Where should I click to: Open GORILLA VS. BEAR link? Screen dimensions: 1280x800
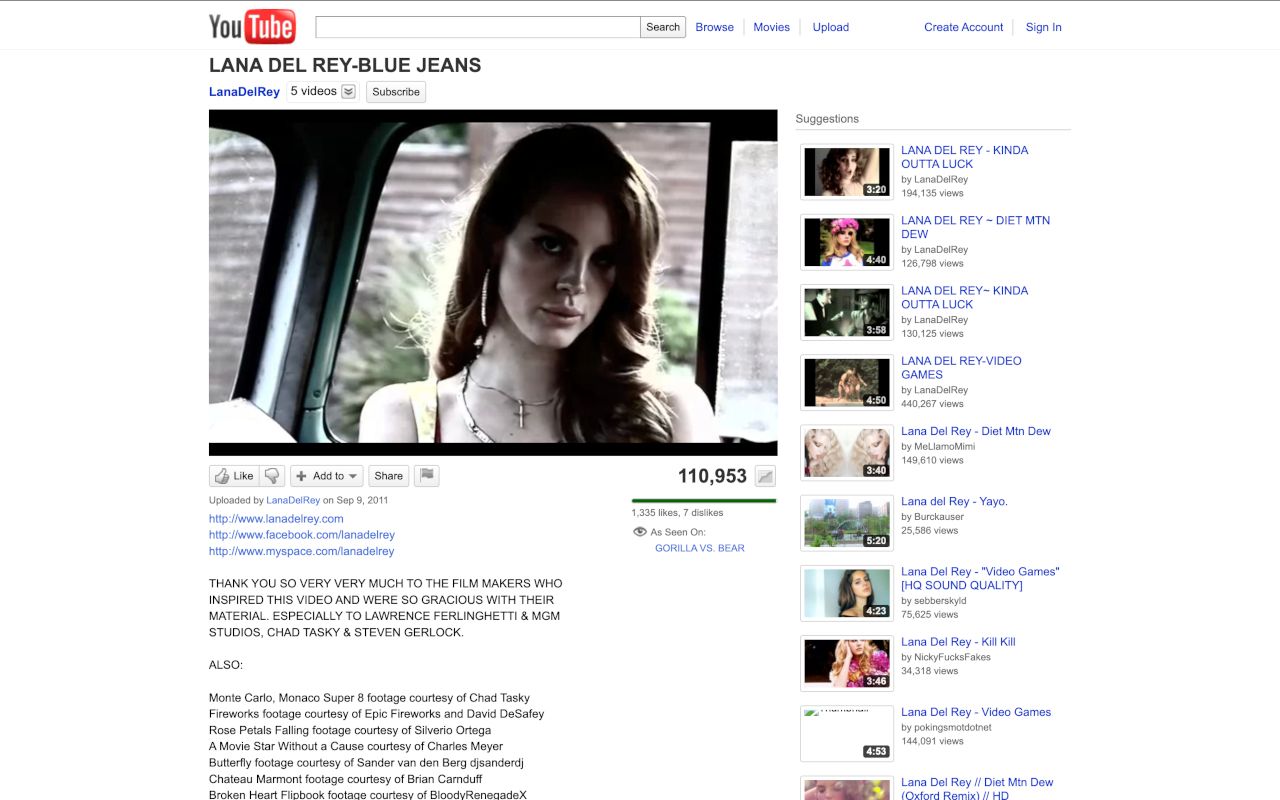pyautogui.click(x=700, y=548)
